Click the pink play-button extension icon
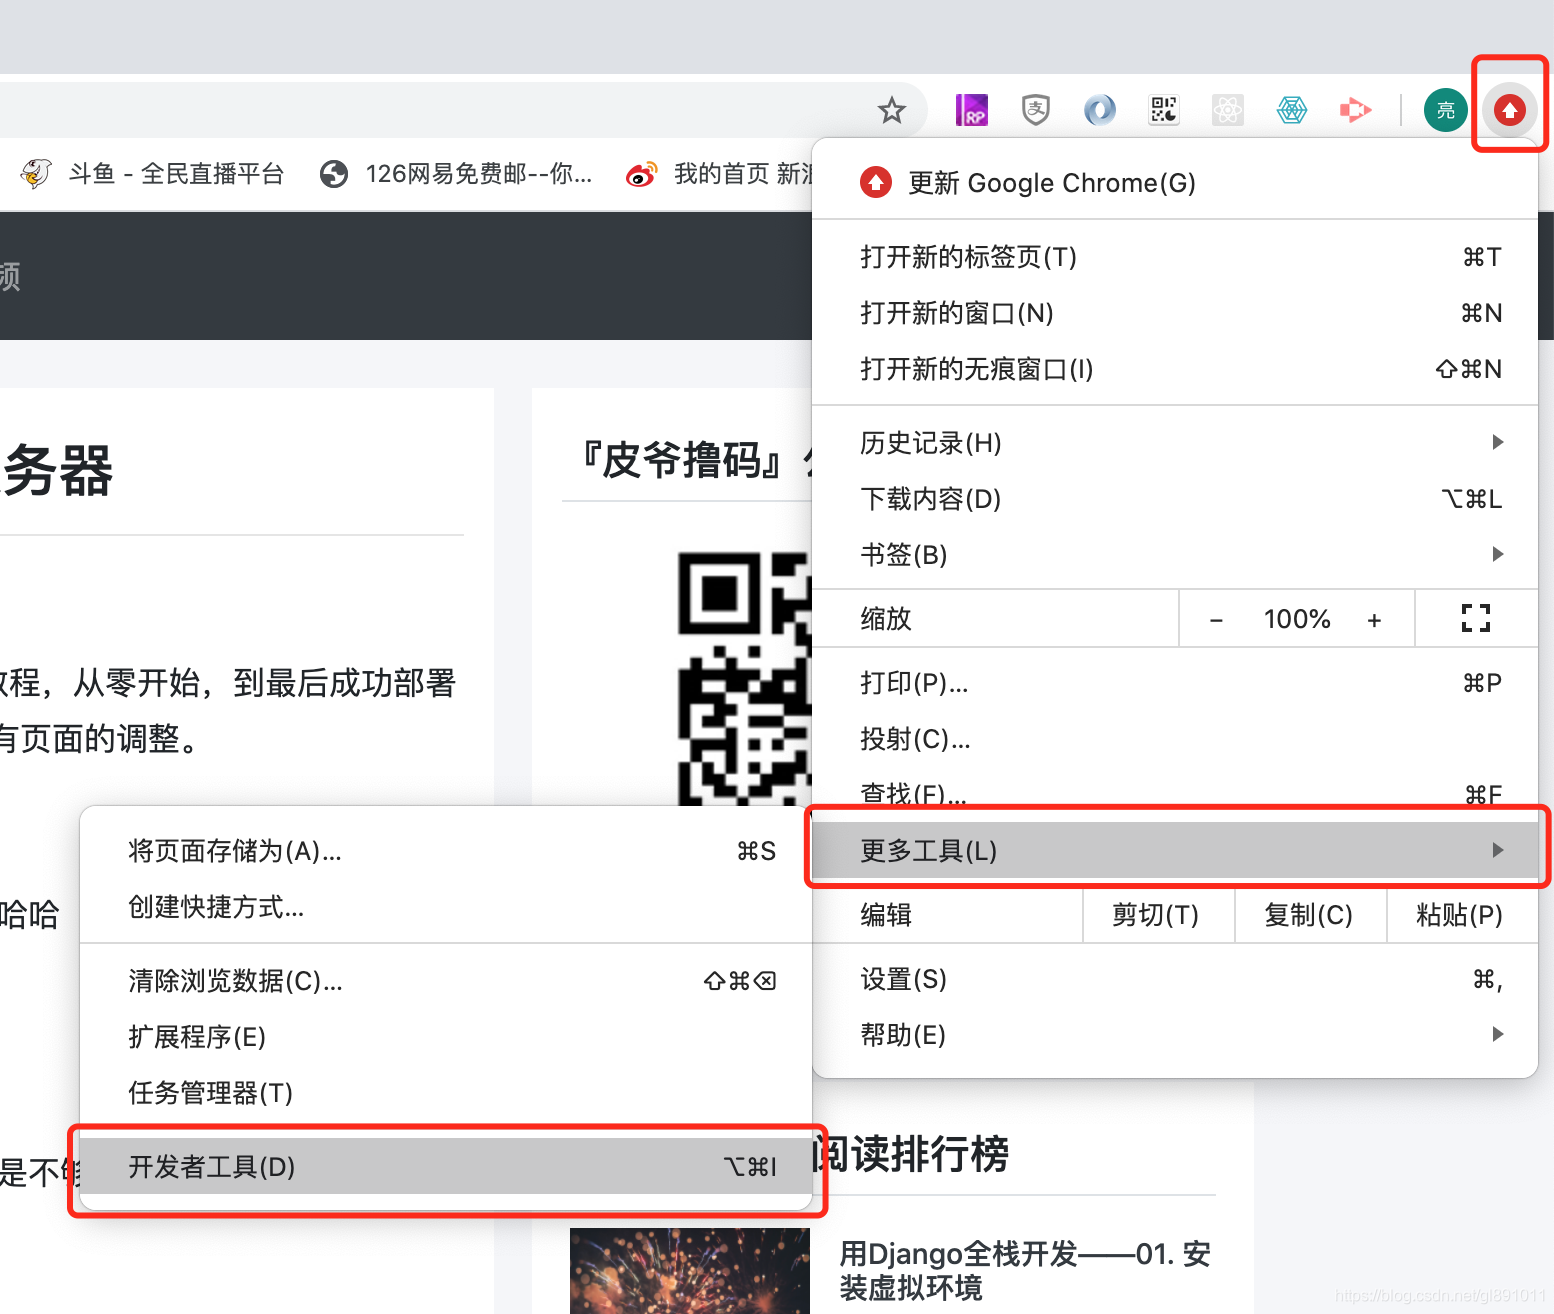 pyautogui.click(x=1355, y=110)
